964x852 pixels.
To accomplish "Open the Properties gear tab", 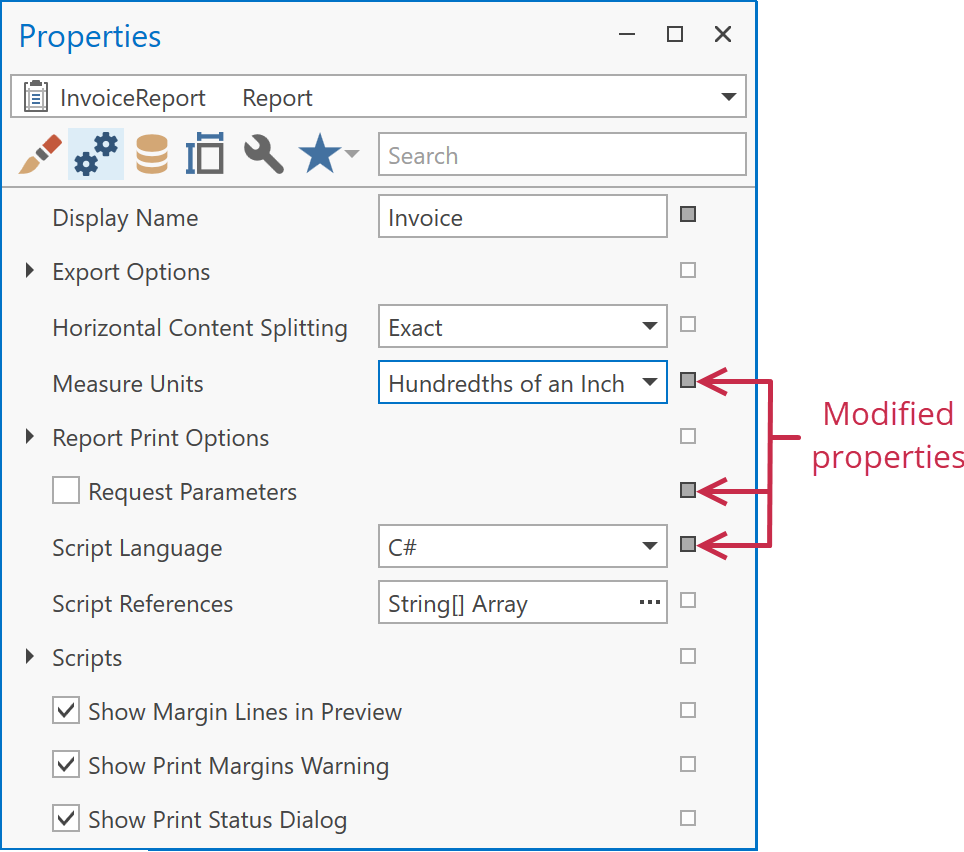I will [x=95, y=153].
